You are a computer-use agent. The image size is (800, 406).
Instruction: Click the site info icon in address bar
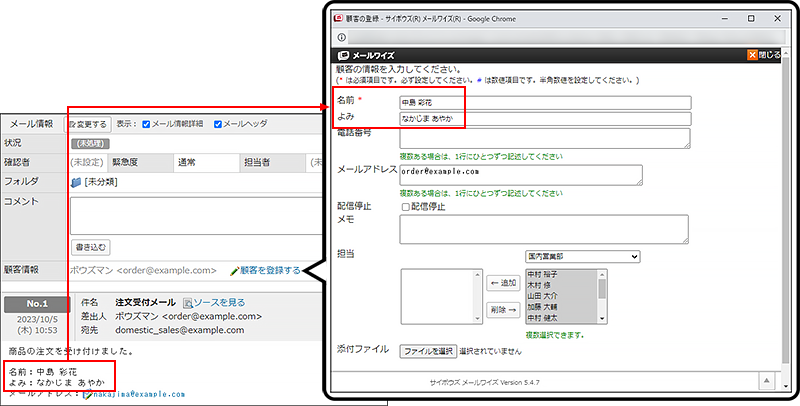click(x=342, y=37)
